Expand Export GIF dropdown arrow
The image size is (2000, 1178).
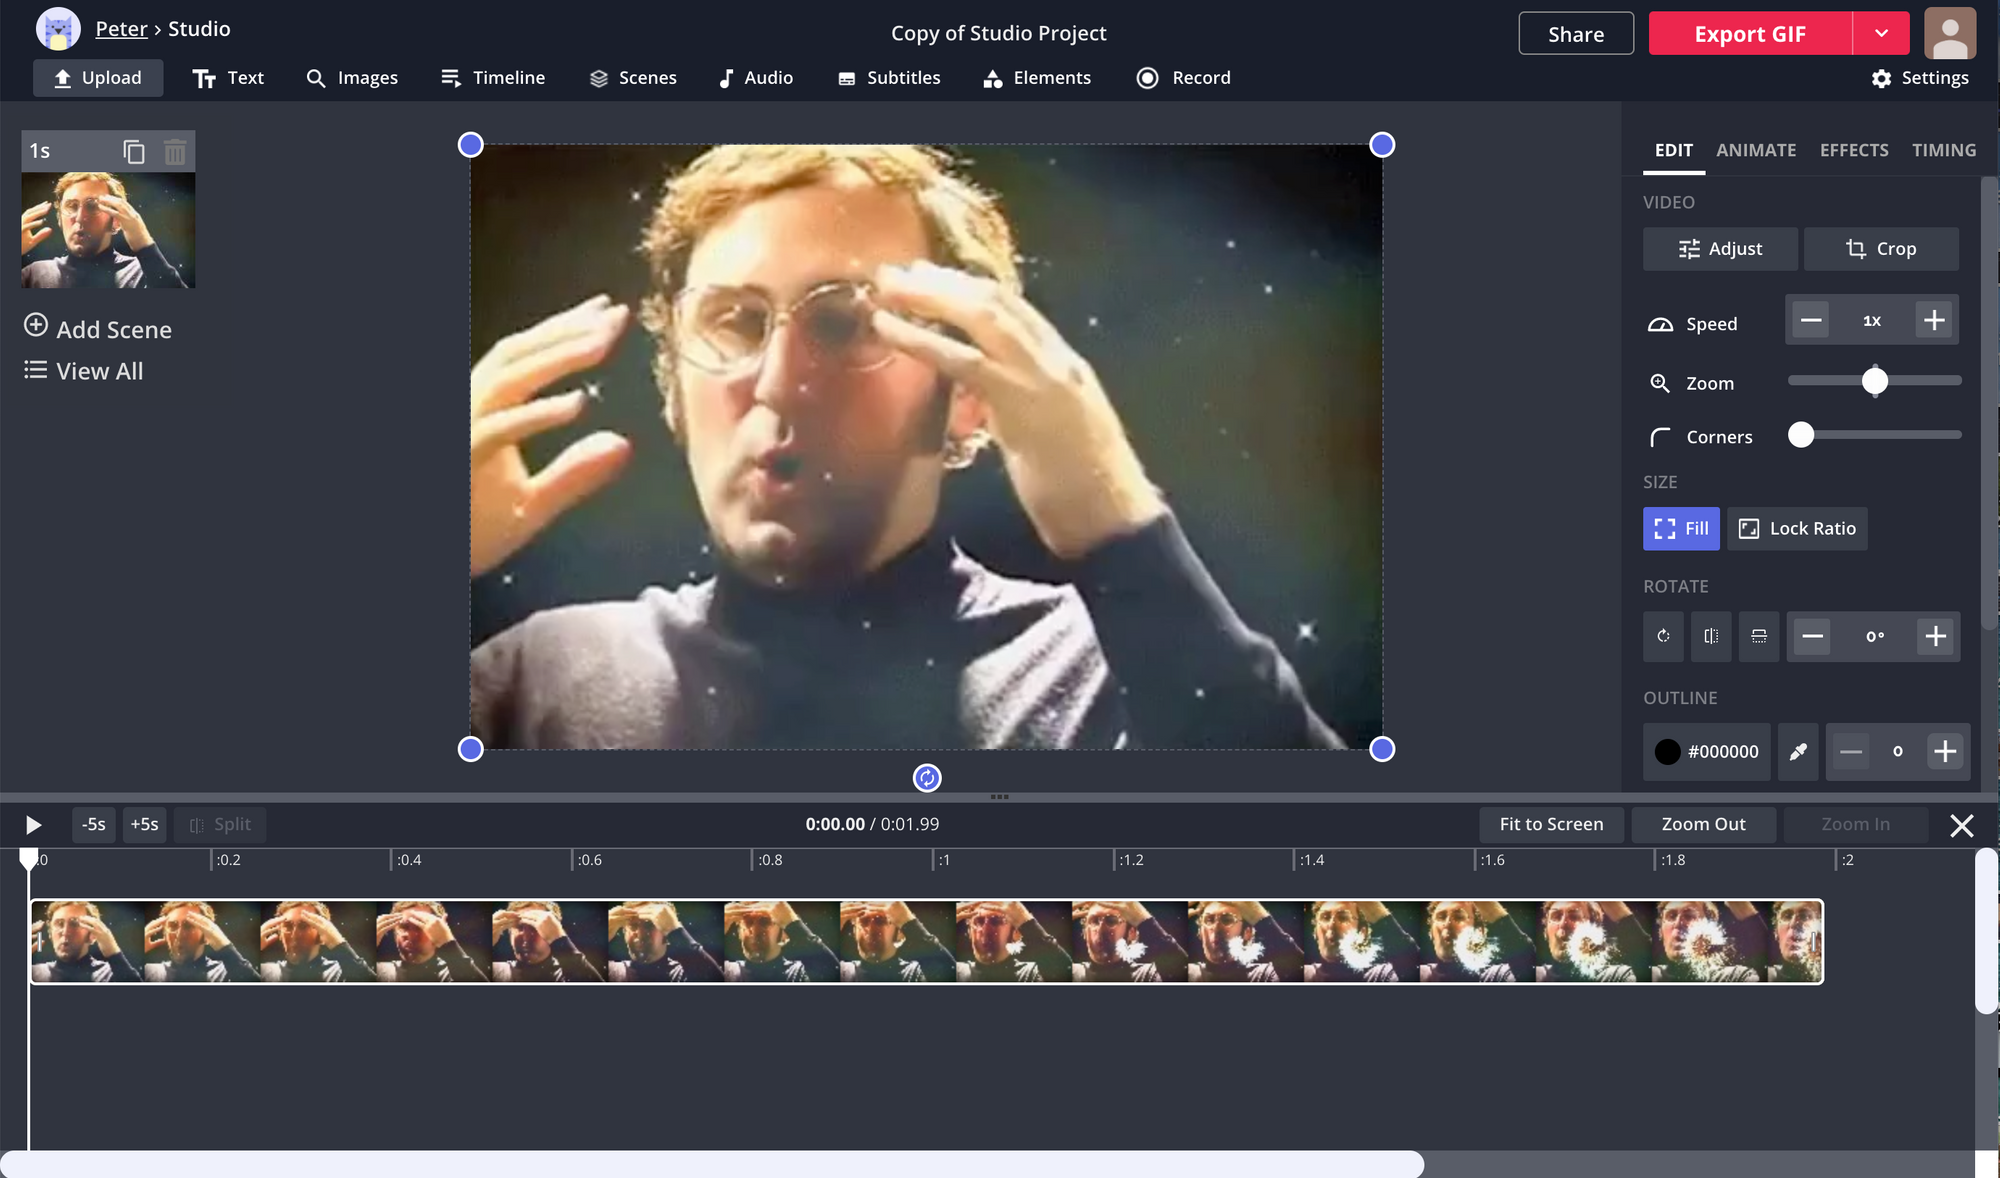(1881, 34)
